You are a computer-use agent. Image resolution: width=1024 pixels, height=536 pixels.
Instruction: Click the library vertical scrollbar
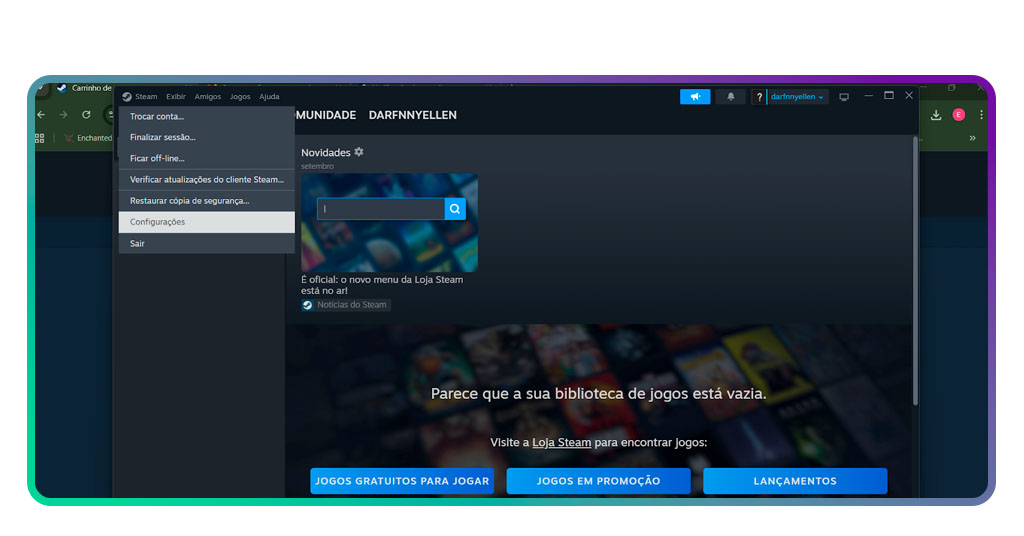tap(915, 271)
